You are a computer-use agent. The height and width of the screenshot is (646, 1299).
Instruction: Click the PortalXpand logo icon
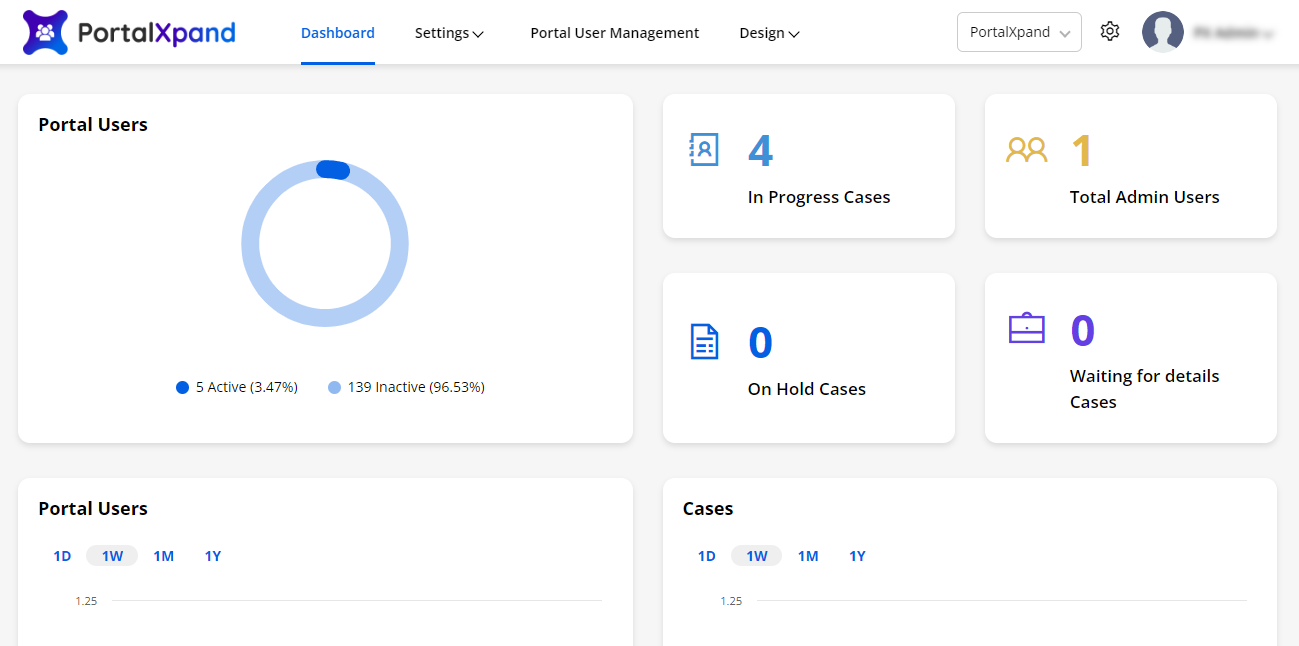(x=45, y=33)
